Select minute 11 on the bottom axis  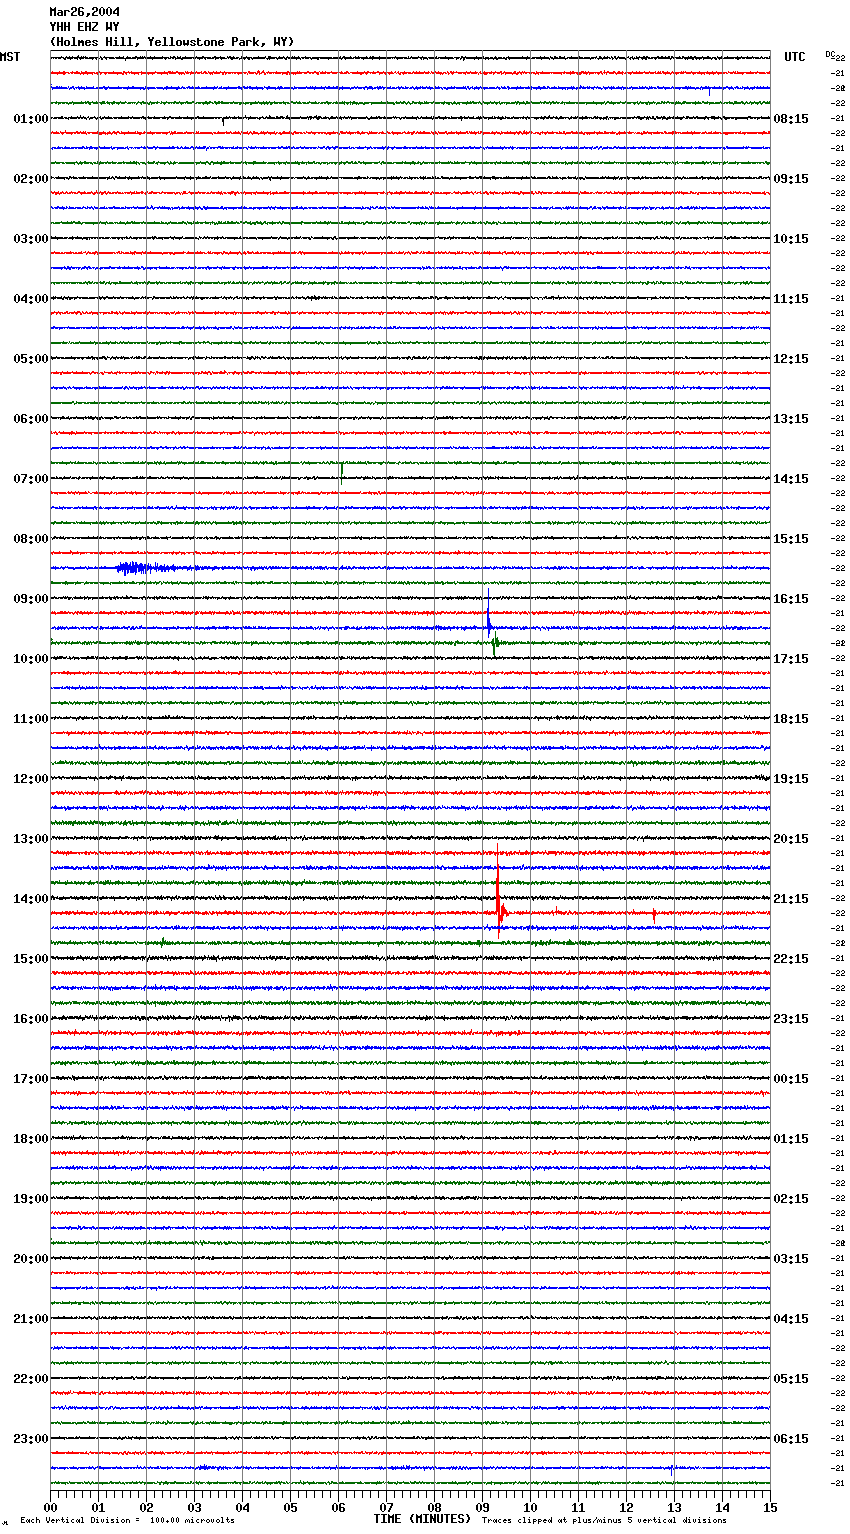pyautogui.click(x=578, y=1507)
